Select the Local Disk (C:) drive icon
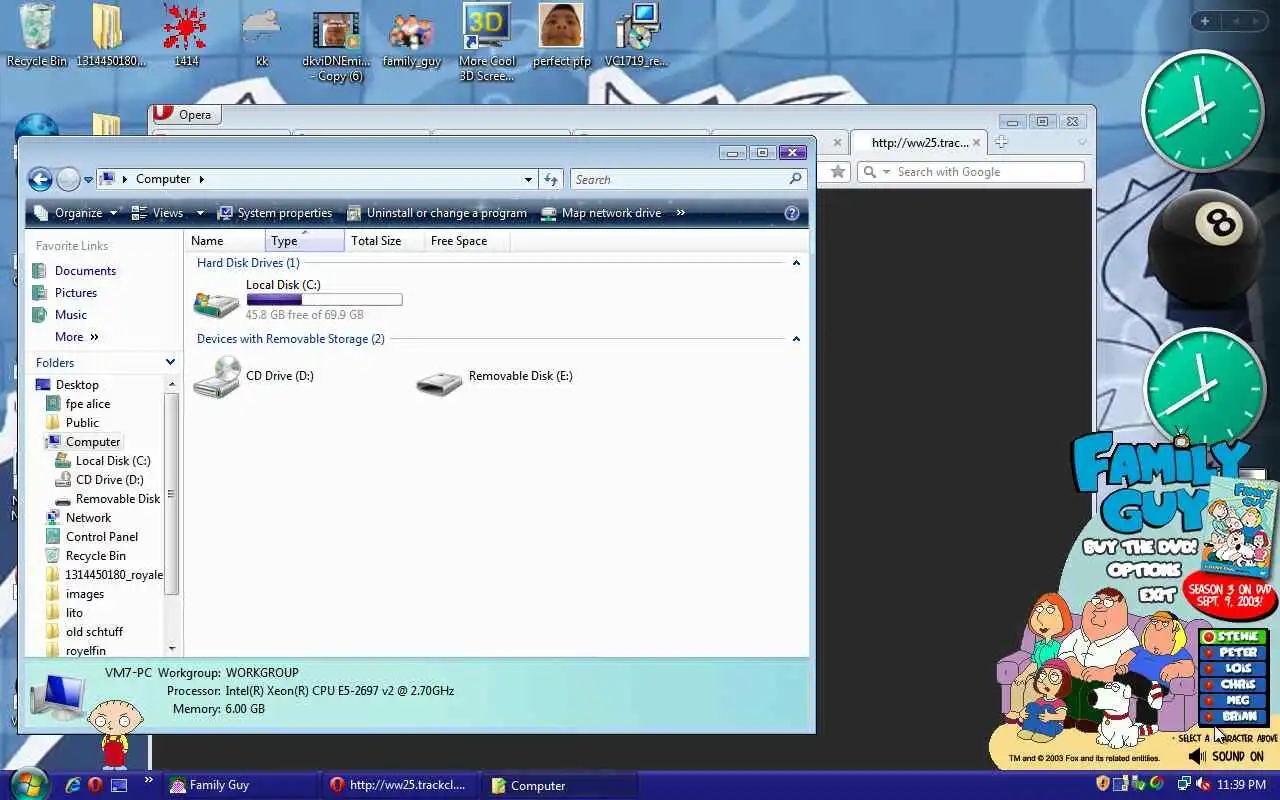Image resolution: width=1280 pixels, height=800 pixels. [216, 303]
